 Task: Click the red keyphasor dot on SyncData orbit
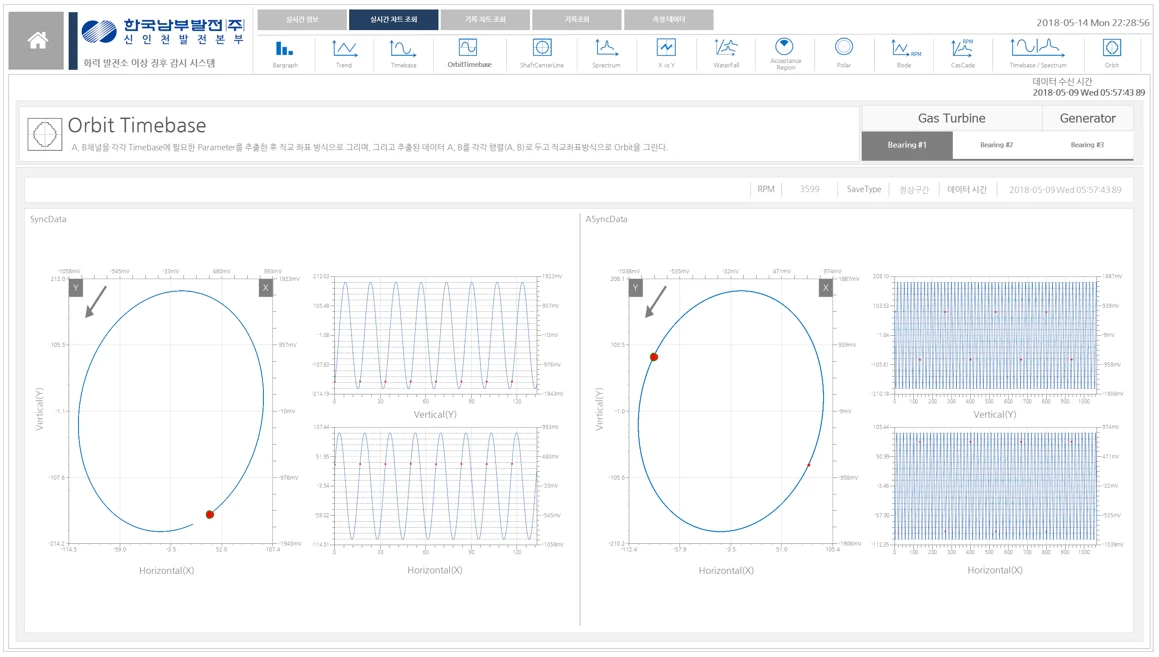point(210,514)
